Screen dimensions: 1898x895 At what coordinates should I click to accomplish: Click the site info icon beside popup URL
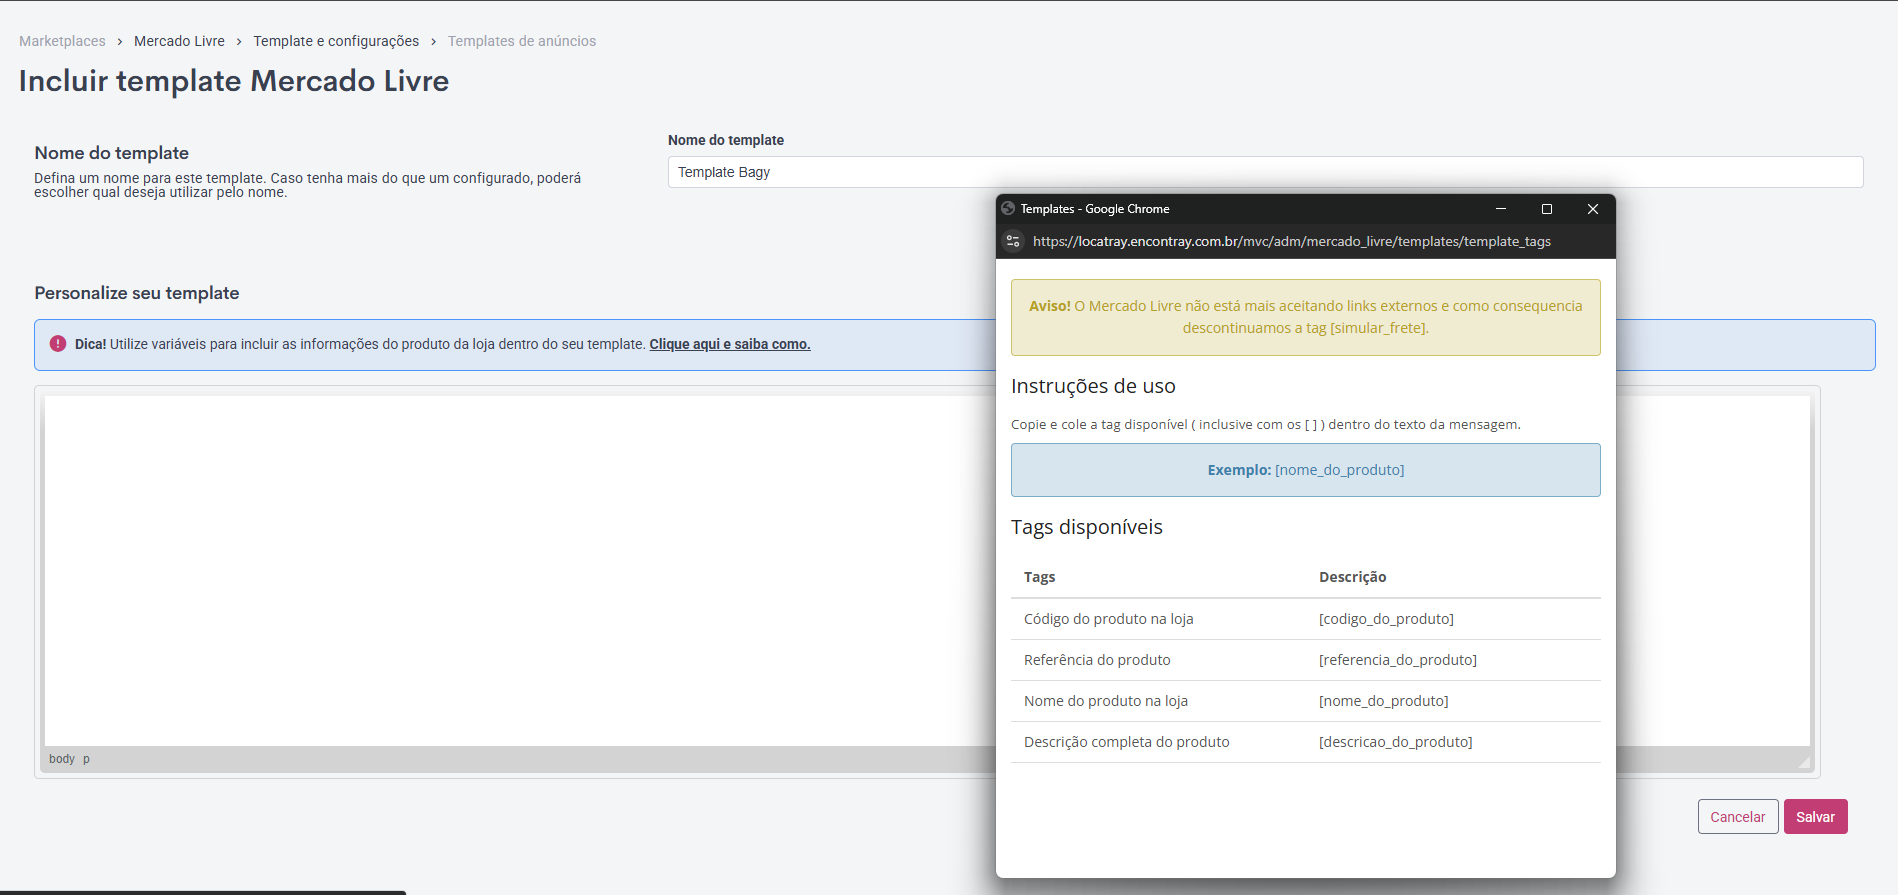pyautogui.click(x=1013, y=241)
